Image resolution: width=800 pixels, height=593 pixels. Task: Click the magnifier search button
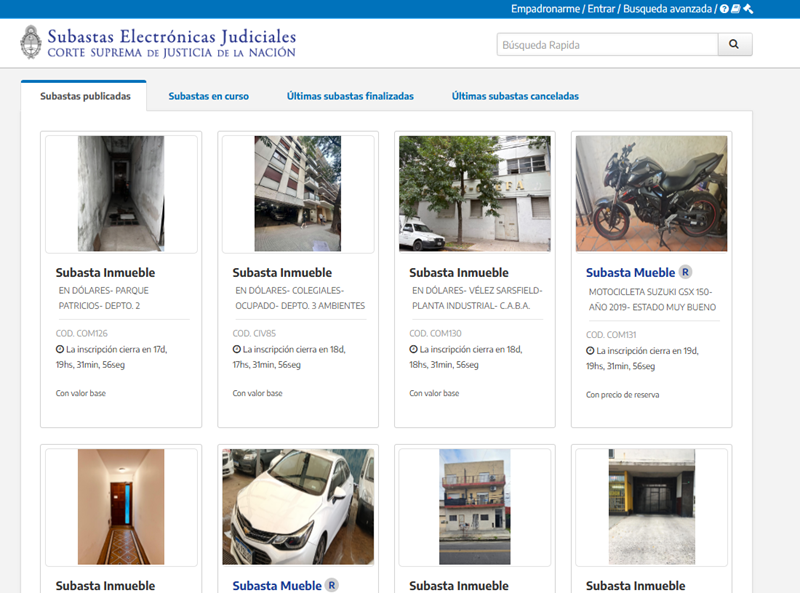pos(734,44)
